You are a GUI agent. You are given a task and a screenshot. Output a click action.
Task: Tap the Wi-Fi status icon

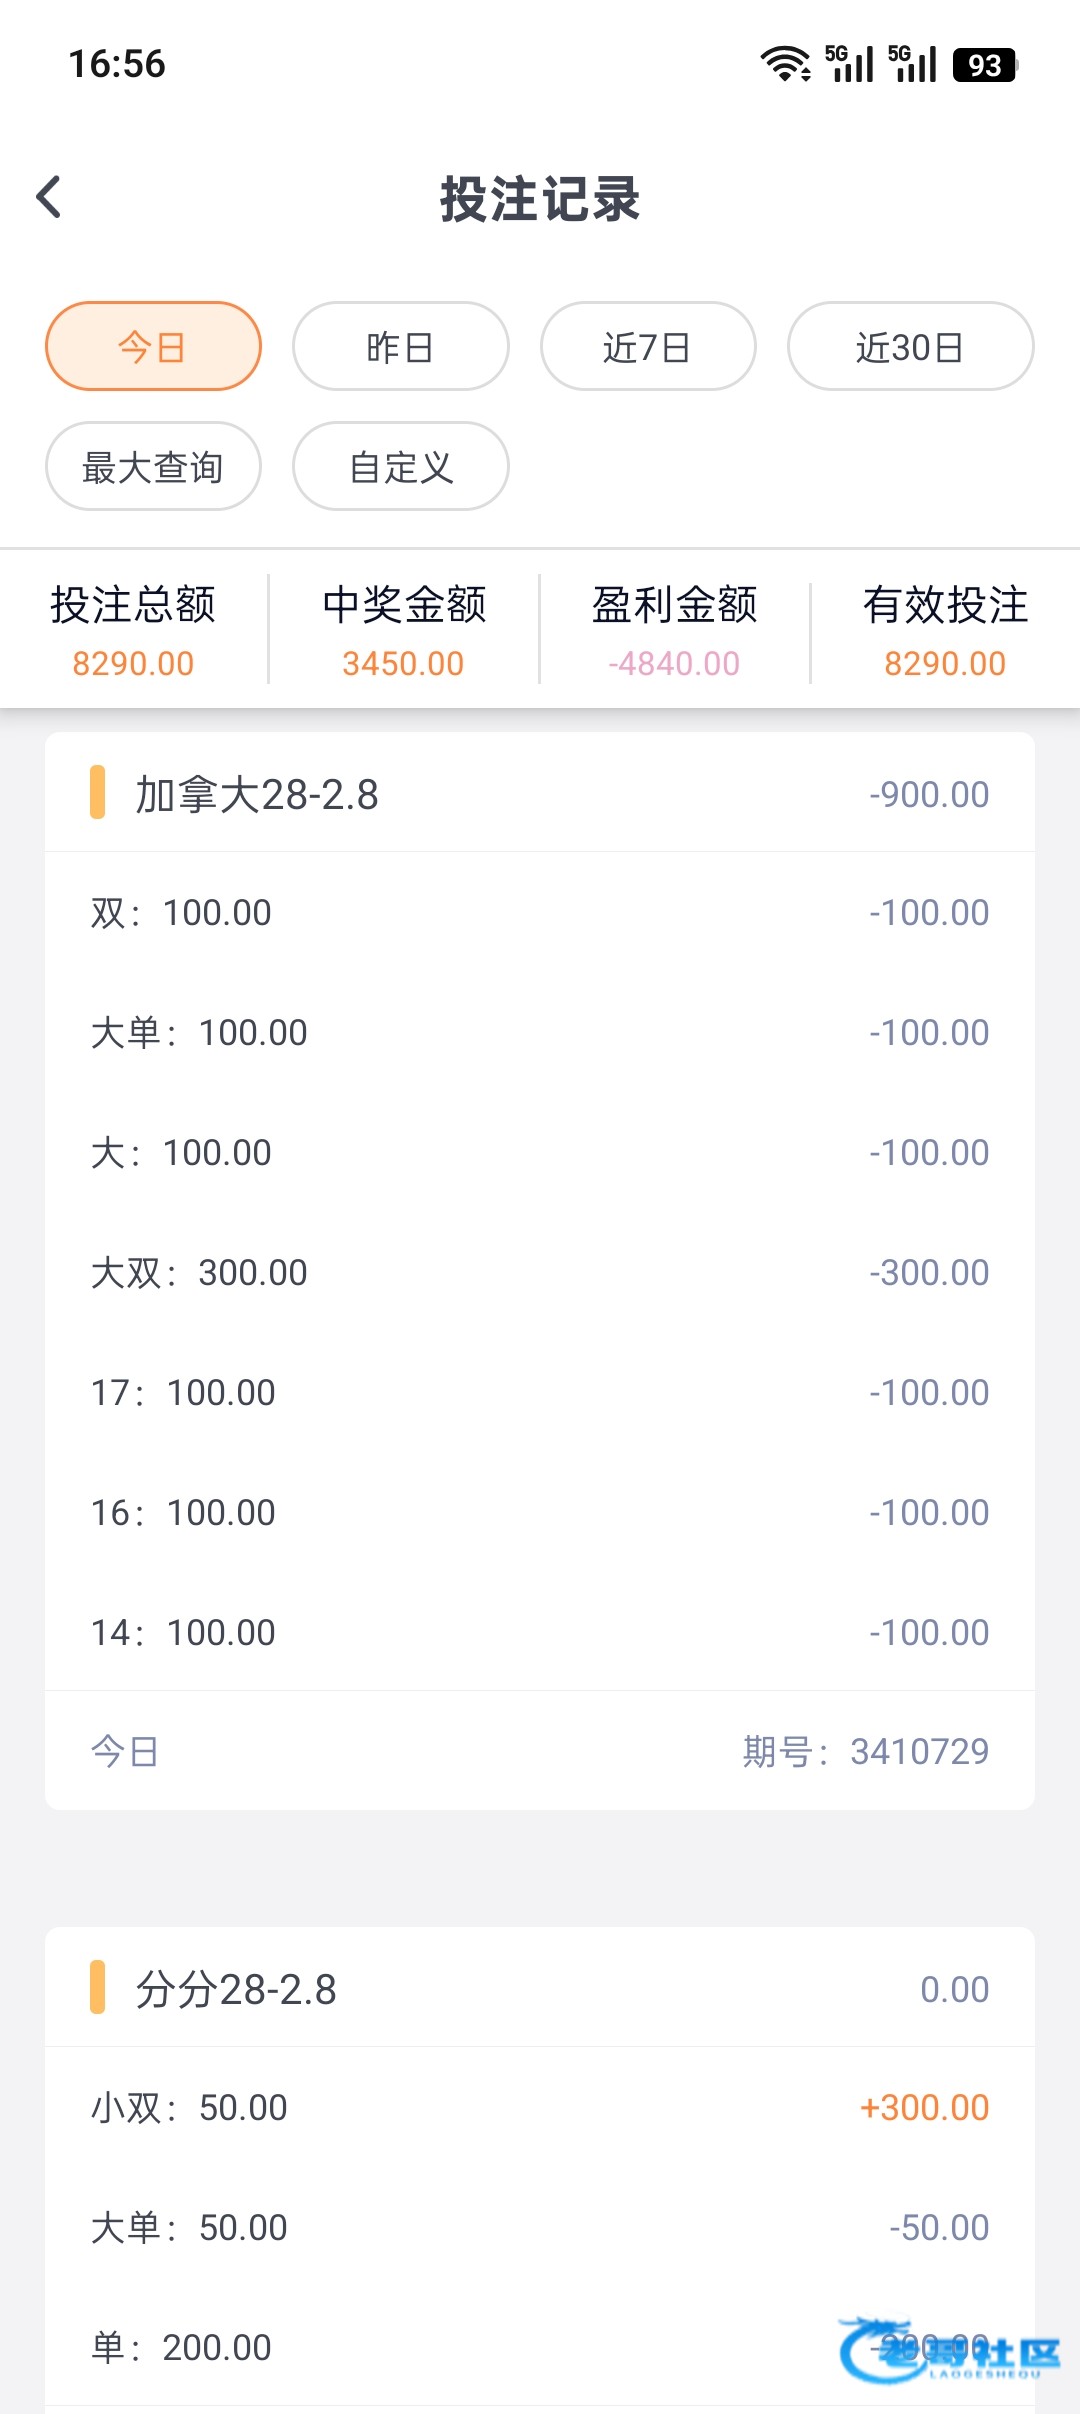pyautogui.click(x=786, y=64)
